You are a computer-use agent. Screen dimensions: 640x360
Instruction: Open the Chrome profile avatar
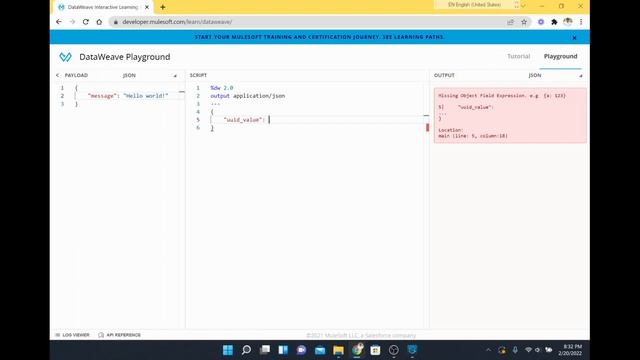(568, 22)
